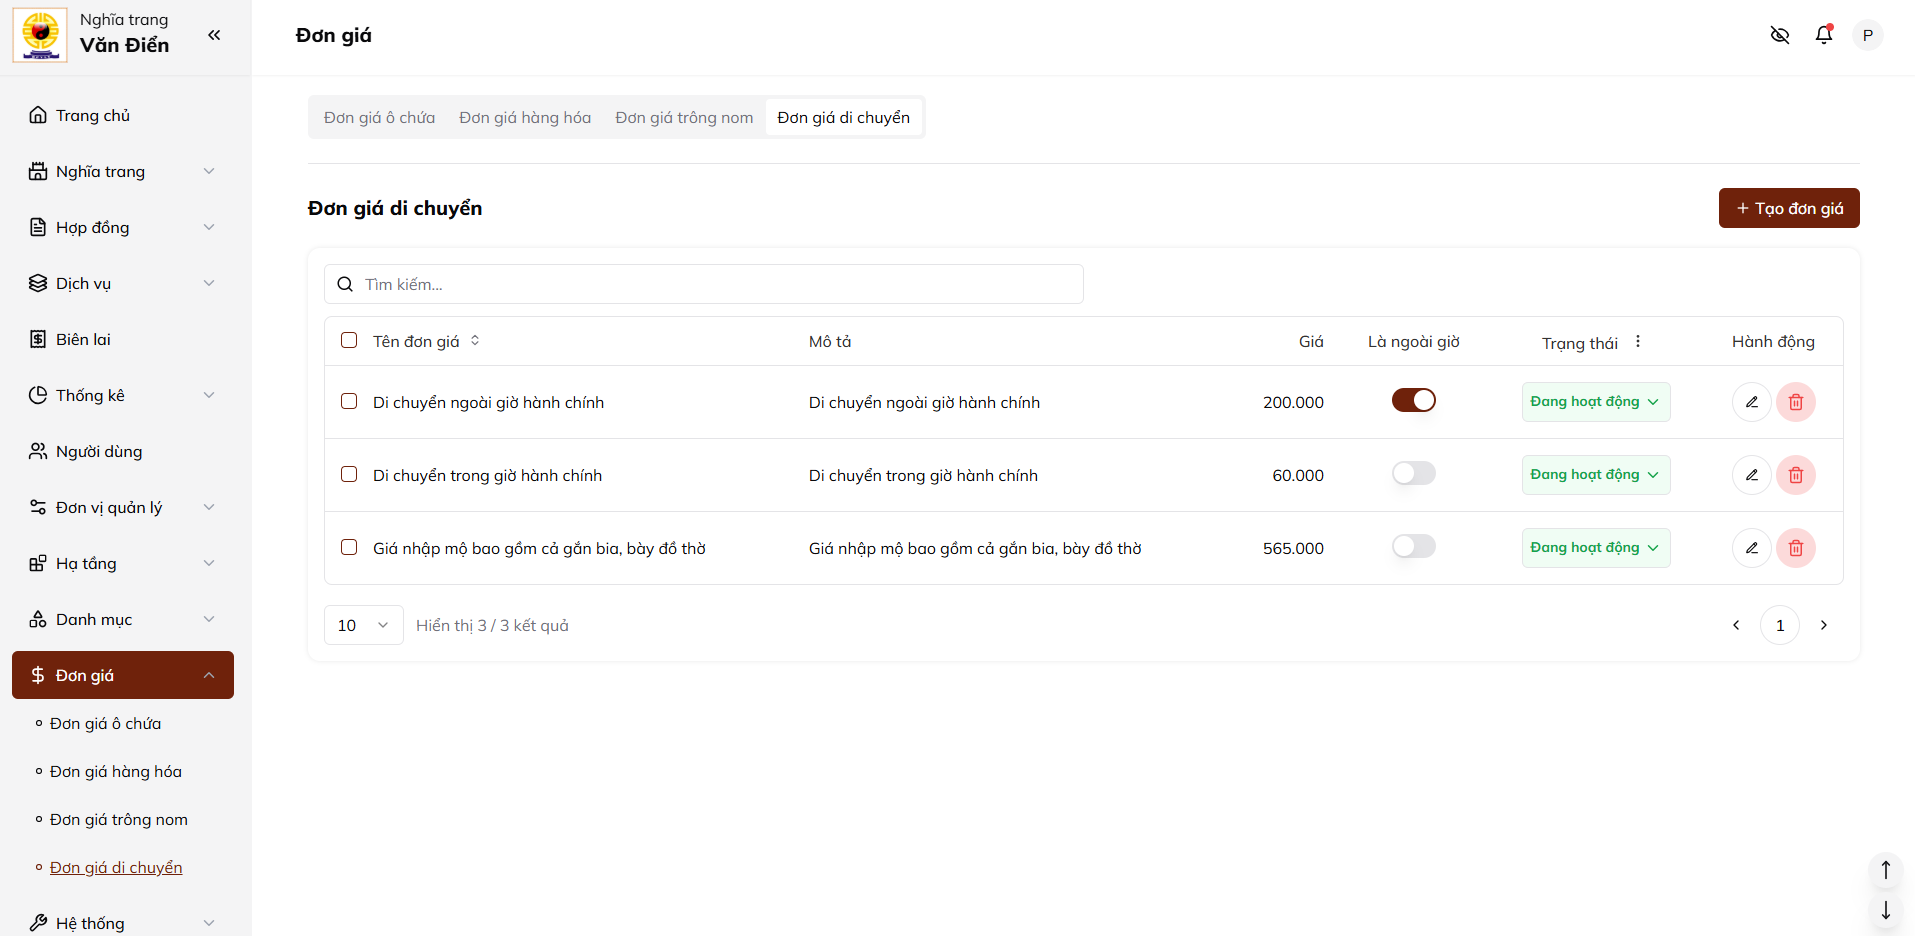Check the select-all checkbox in table header
Screen dimensions: 1915x936
tap(349, 341)
